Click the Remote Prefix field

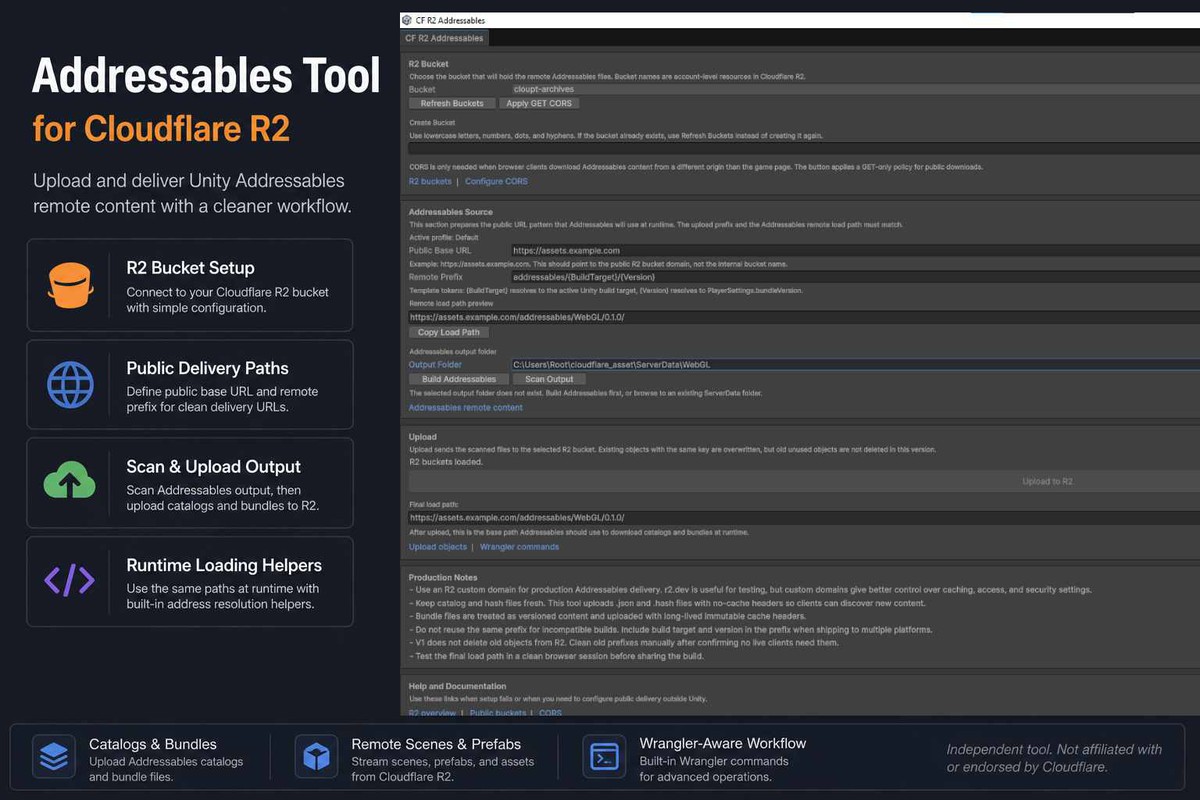point(854,276)
